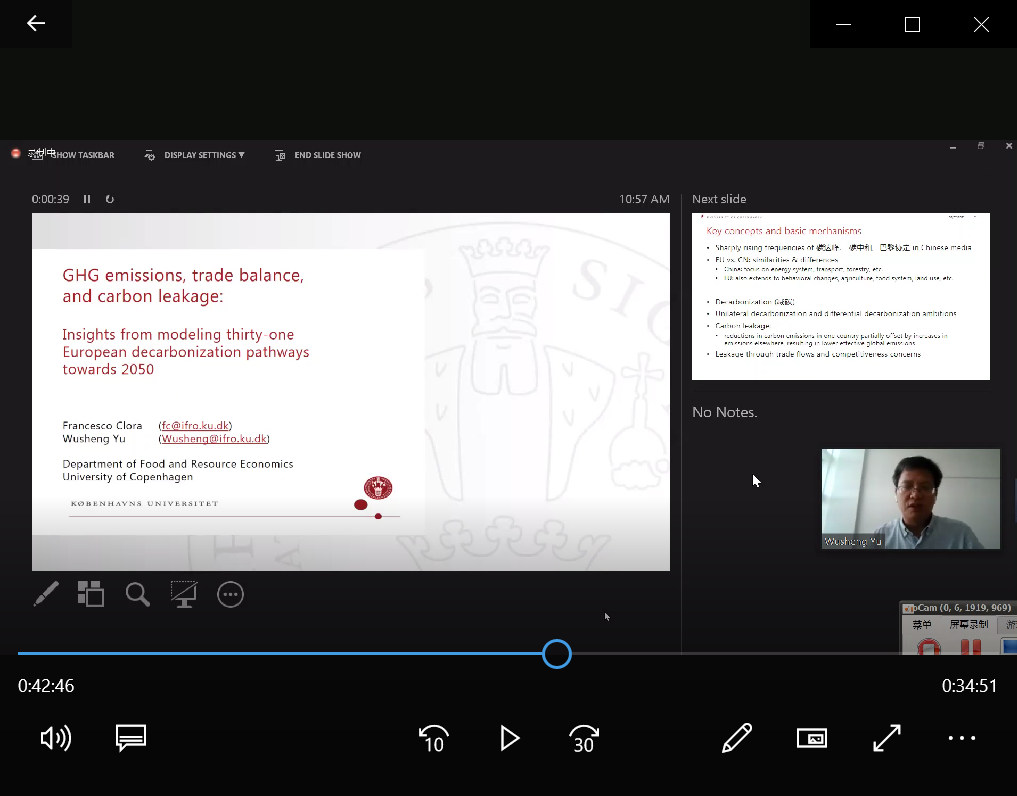1017x796 pixels.
Task: Click the red recording indicator dot
Action: 16,154
